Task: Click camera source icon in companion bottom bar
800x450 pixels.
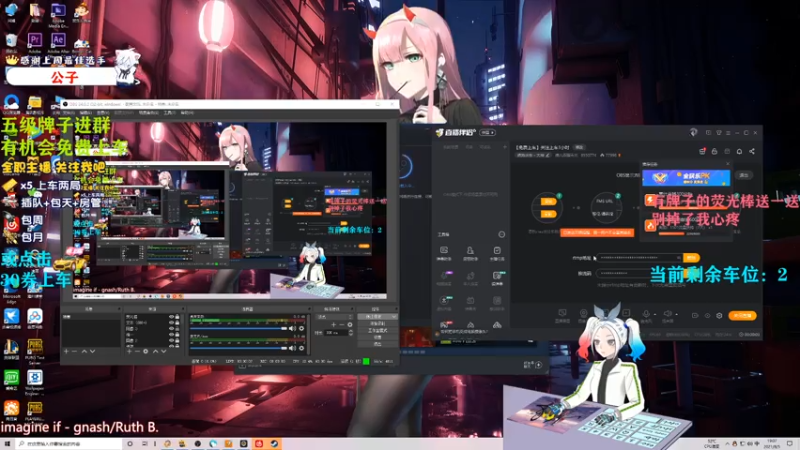Action: coord(583,313)
